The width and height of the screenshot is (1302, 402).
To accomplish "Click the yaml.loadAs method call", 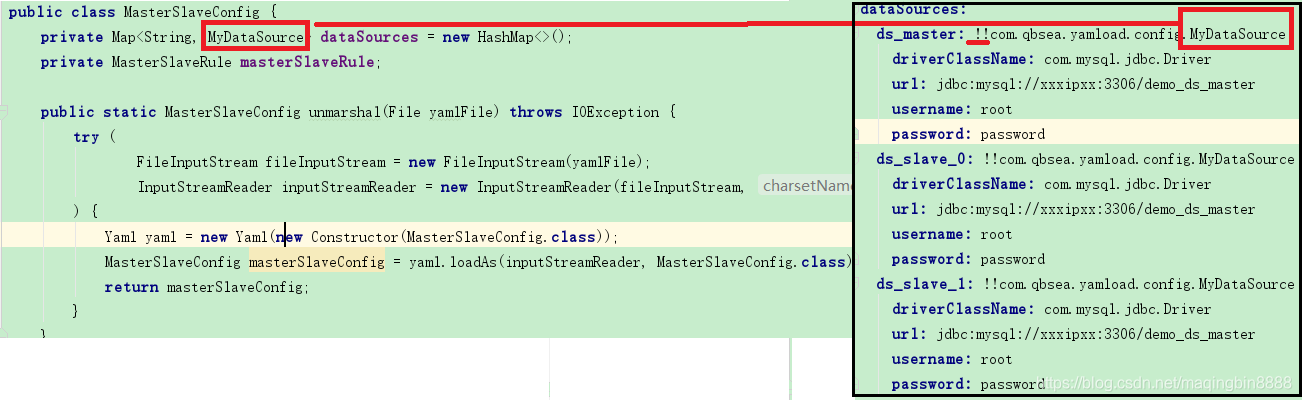I will click(455, 262).
